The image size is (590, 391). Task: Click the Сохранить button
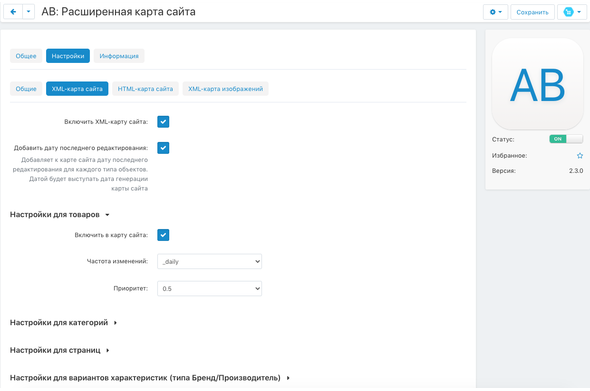532,12
